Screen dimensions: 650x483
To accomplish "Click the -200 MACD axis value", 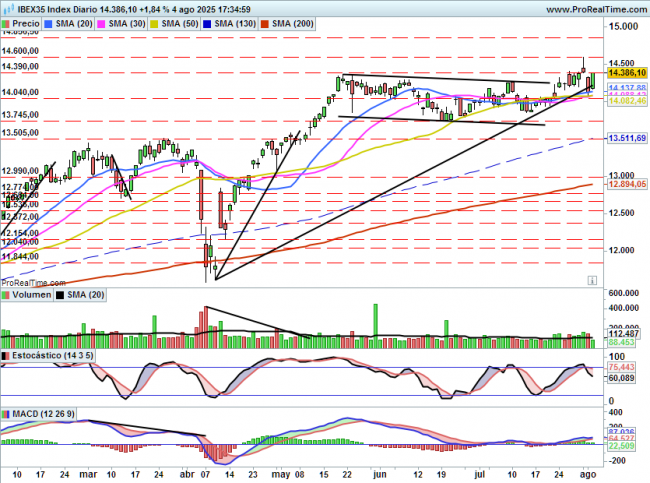I will [x=618, y=461].
